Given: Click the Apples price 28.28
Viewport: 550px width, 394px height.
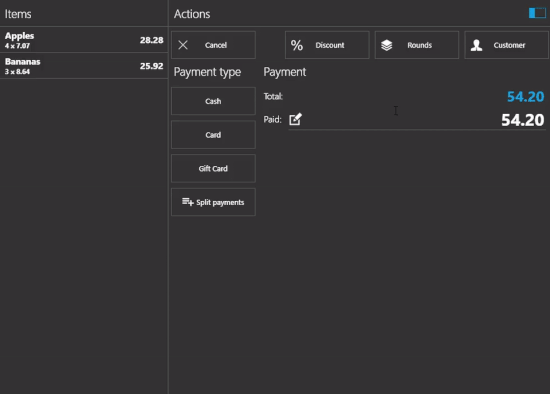Looking at the screenshot, I should (152, 40).
